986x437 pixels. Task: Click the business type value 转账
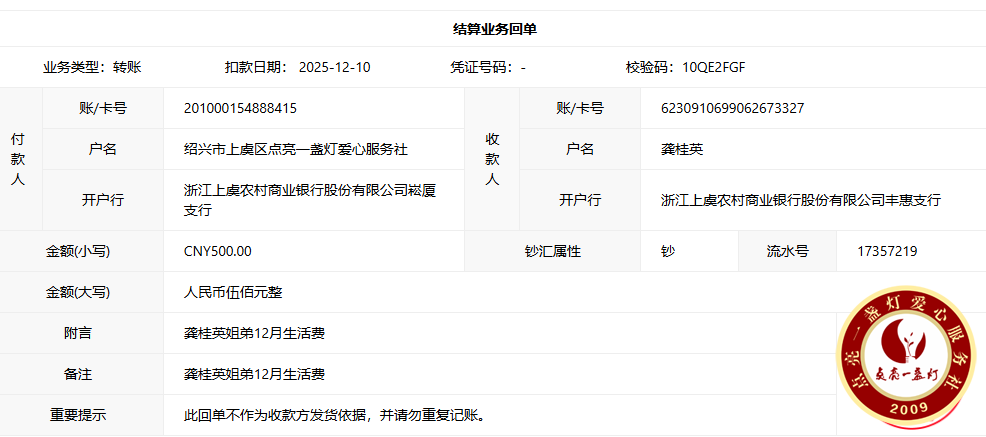127,67
